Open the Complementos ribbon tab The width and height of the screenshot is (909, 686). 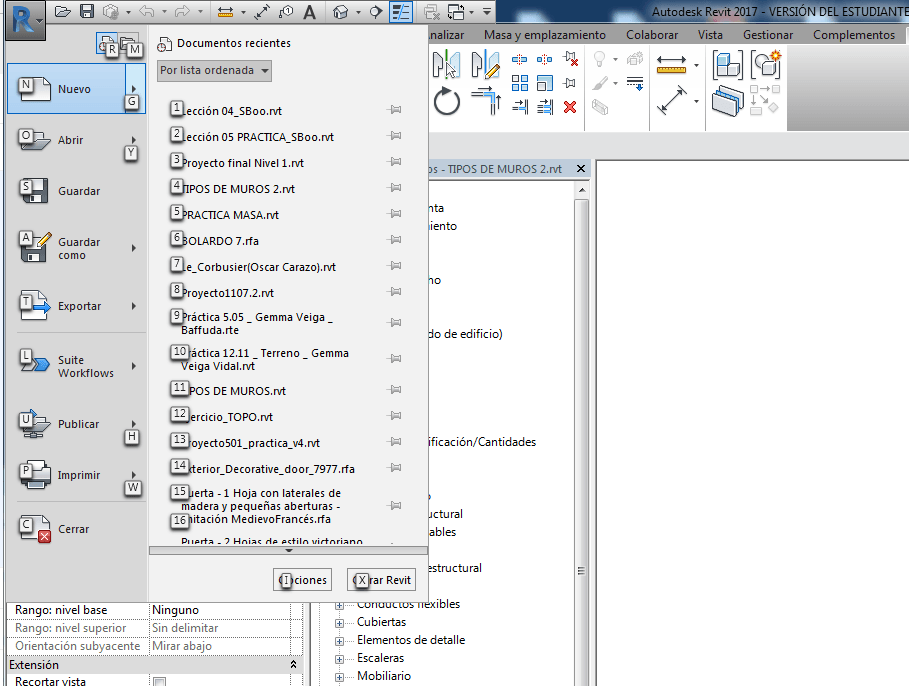tap(854, 35)
